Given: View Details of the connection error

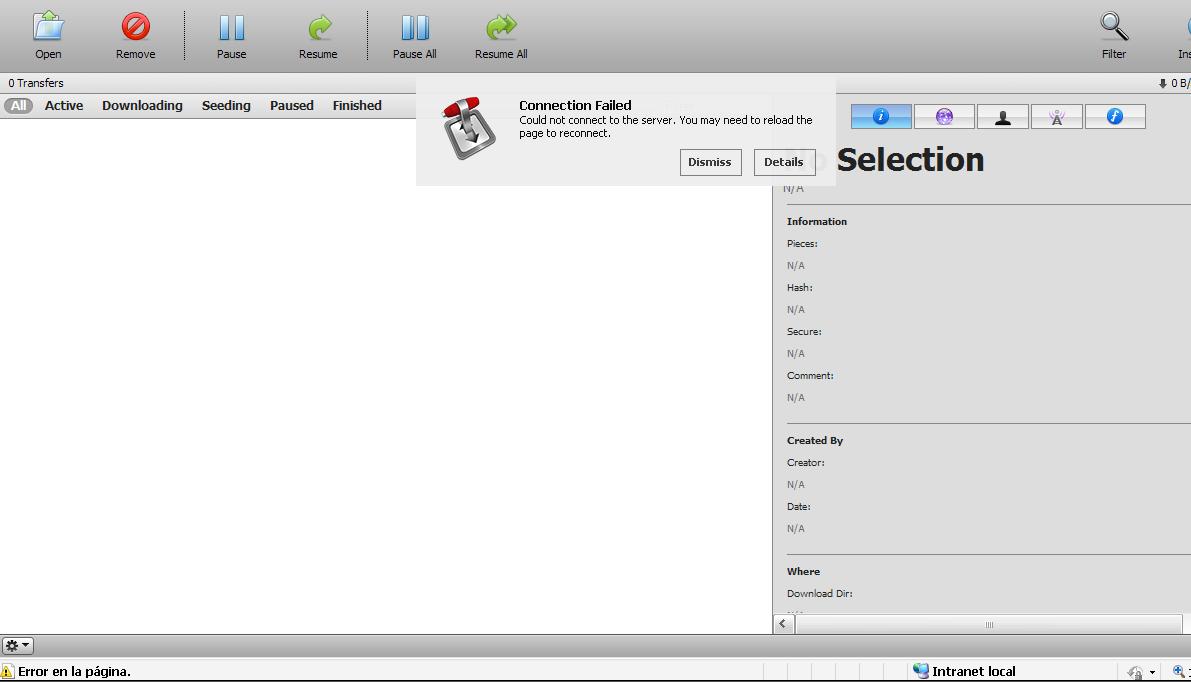Looking at the screenshot, I should point(784,162).
